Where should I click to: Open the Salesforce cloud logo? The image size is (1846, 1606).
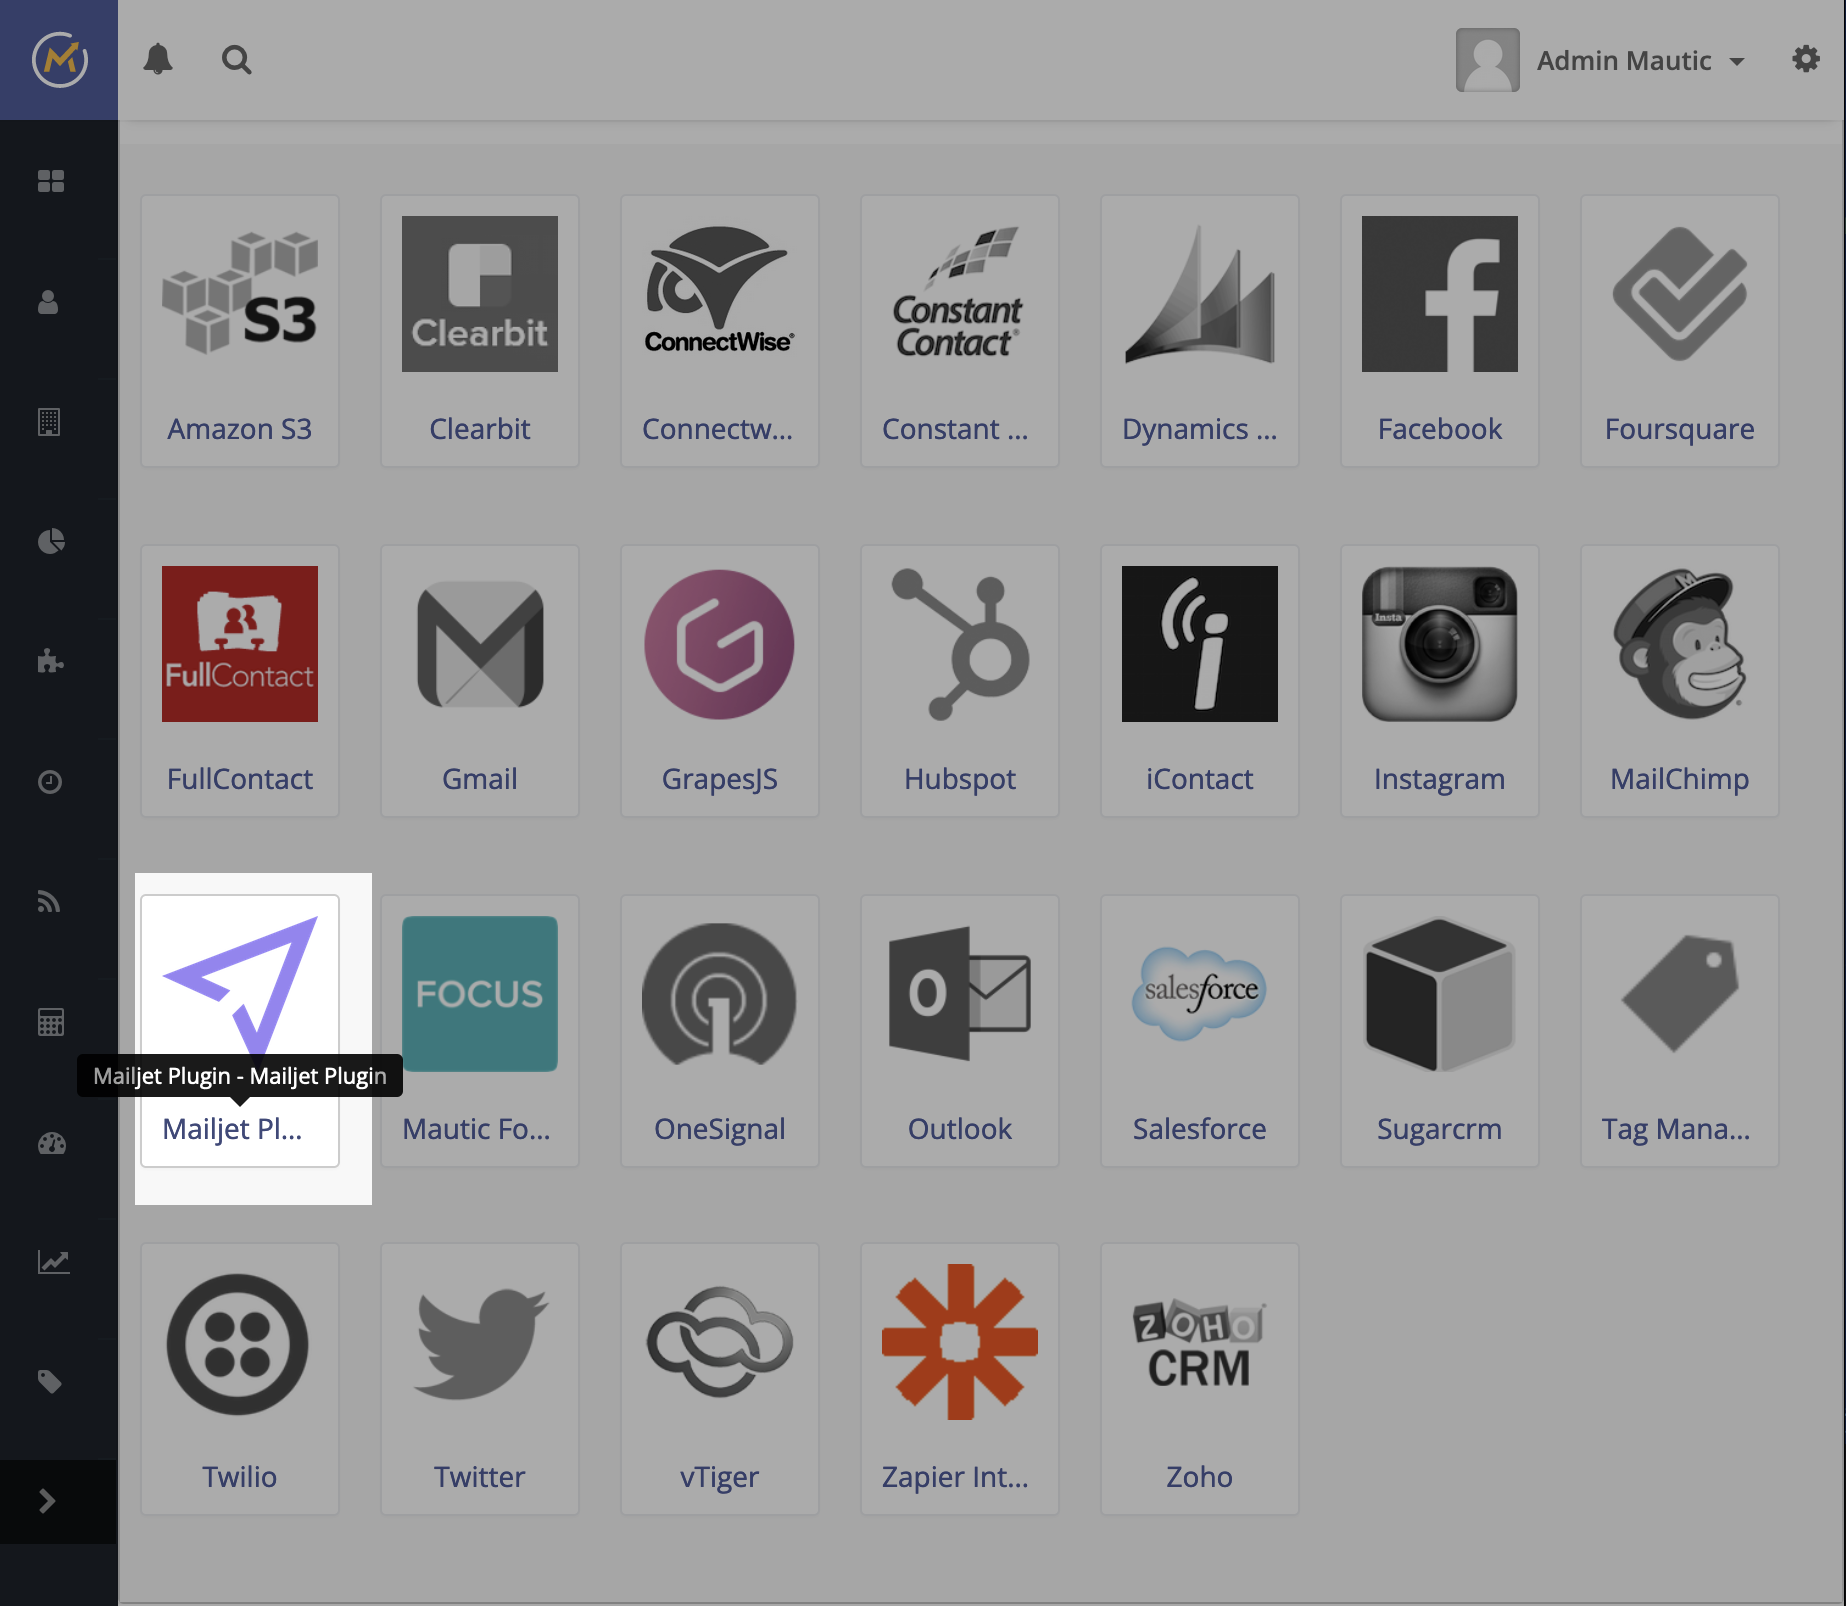pos(1200,994)
